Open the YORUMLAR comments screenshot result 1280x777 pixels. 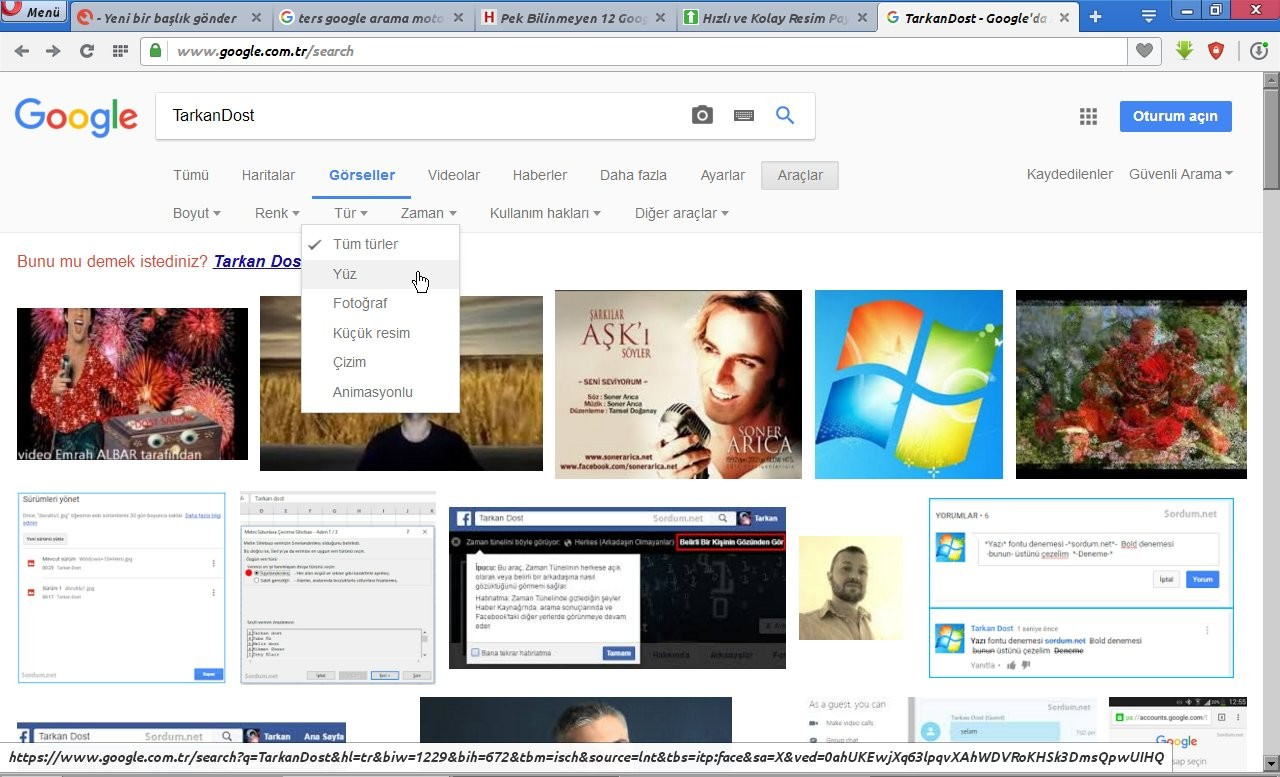(x=1081, y=588)
